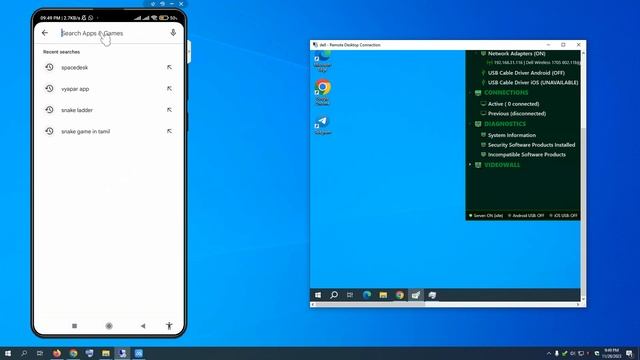Open Security Software Products Installed
This screenshot has width=640, height=360.
coord(531,145)
